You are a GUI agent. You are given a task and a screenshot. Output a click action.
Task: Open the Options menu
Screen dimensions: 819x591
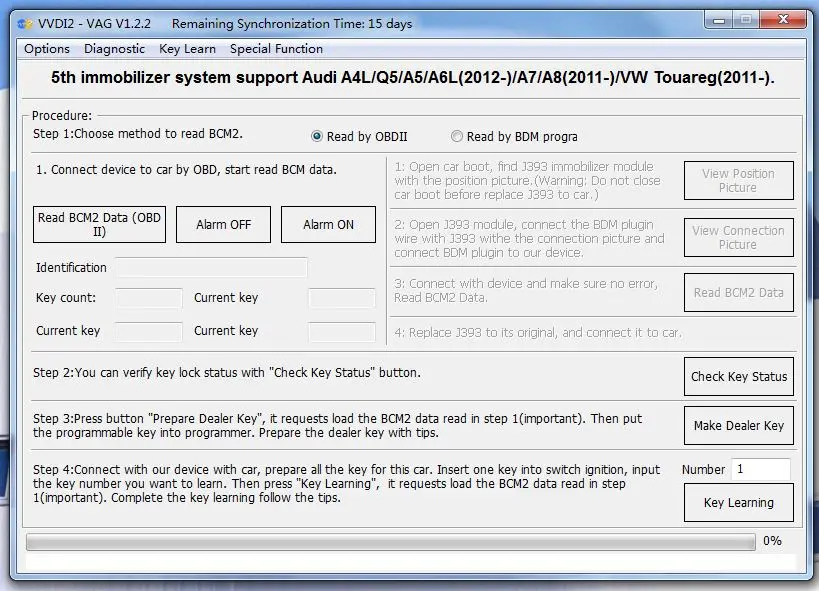pos(46,49)
